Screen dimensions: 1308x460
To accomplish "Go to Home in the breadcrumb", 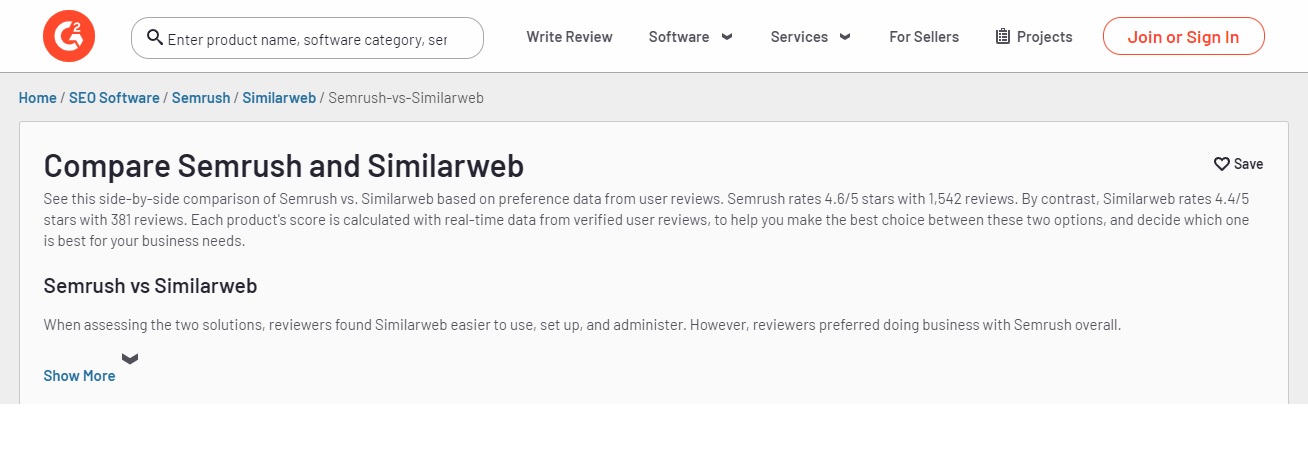I will click(38, 98).
